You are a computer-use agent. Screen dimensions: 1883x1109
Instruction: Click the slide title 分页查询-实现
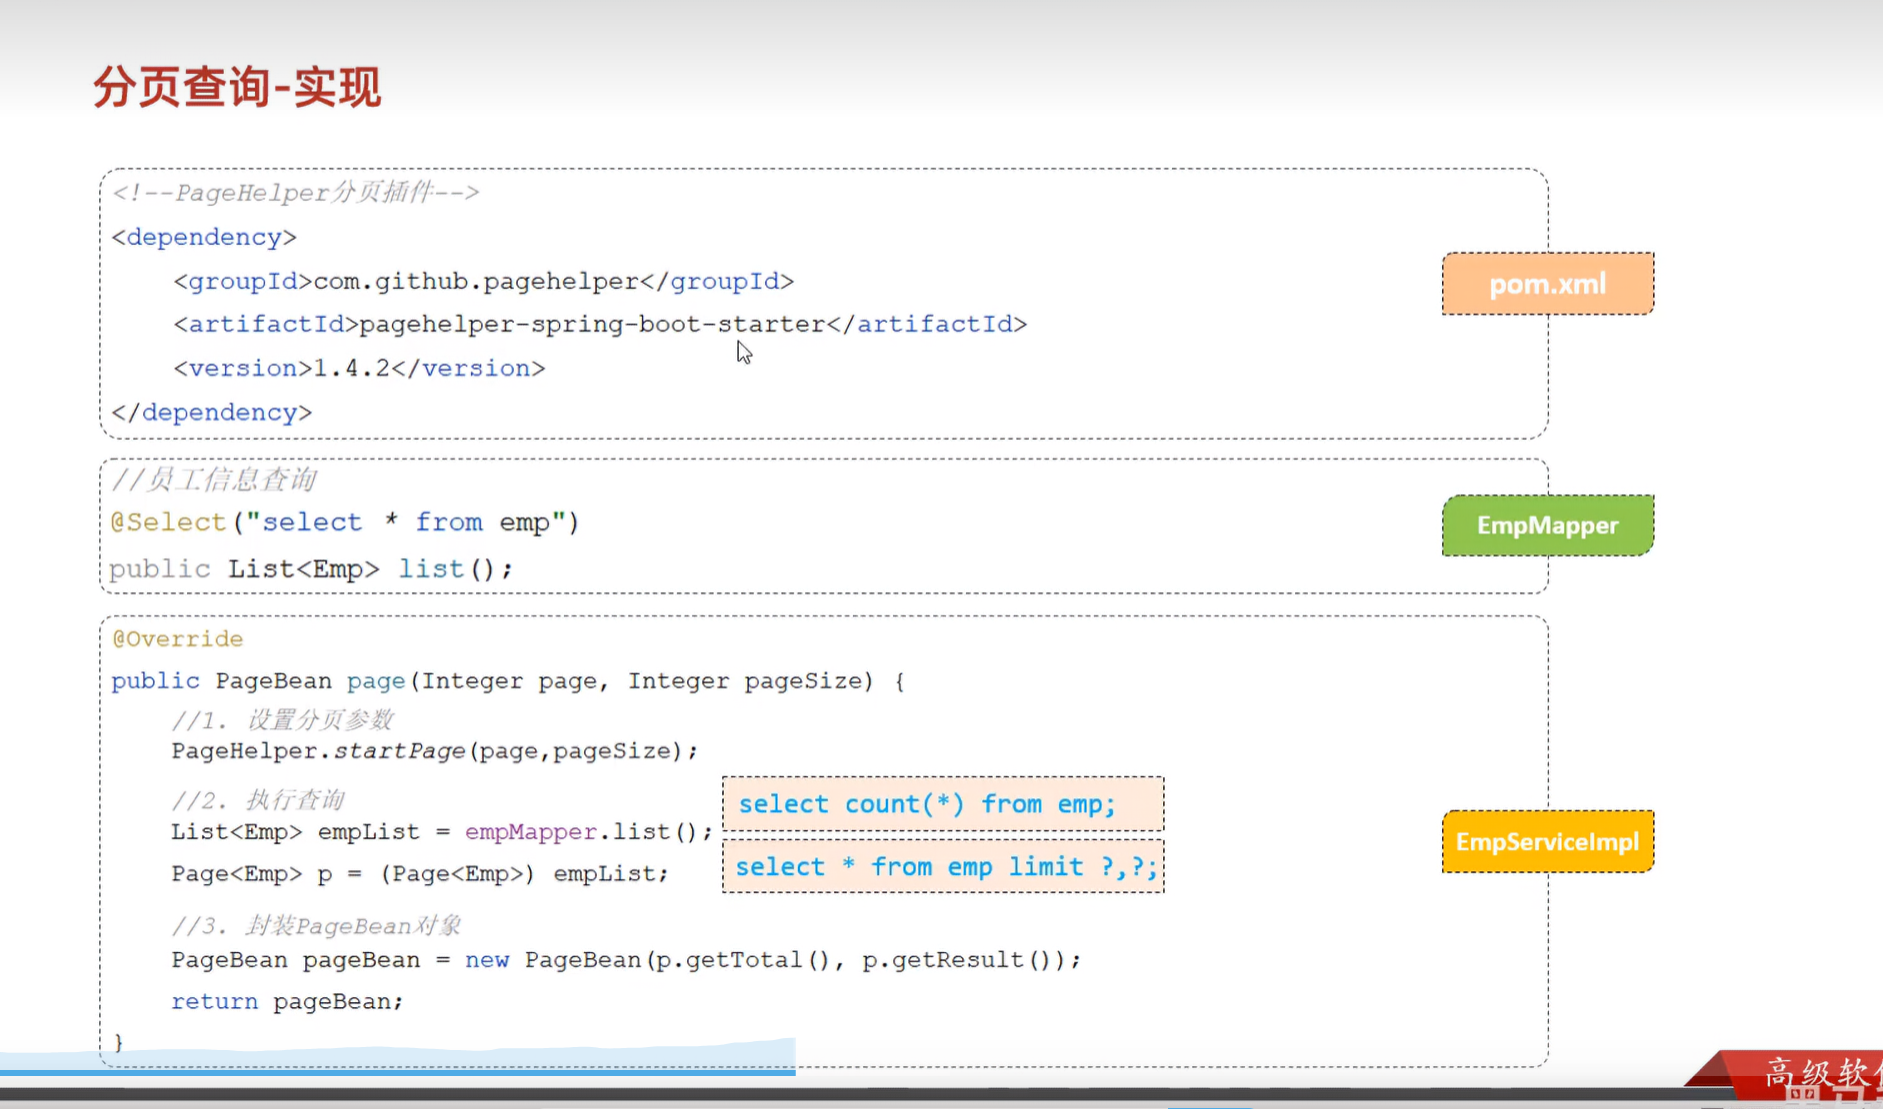237,87
